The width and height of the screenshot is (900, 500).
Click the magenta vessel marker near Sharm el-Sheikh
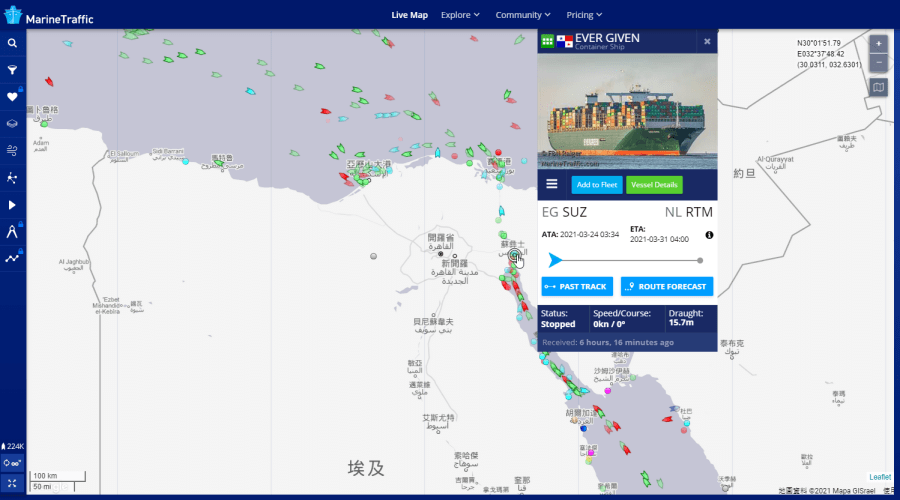pos(607,391)
